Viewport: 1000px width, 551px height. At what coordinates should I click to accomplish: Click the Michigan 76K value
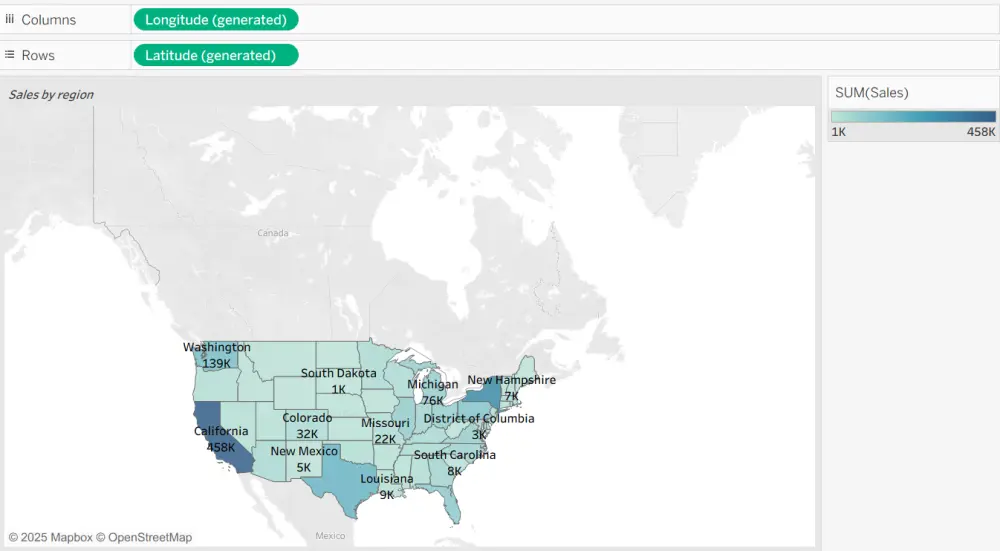(x=433, y=400)
